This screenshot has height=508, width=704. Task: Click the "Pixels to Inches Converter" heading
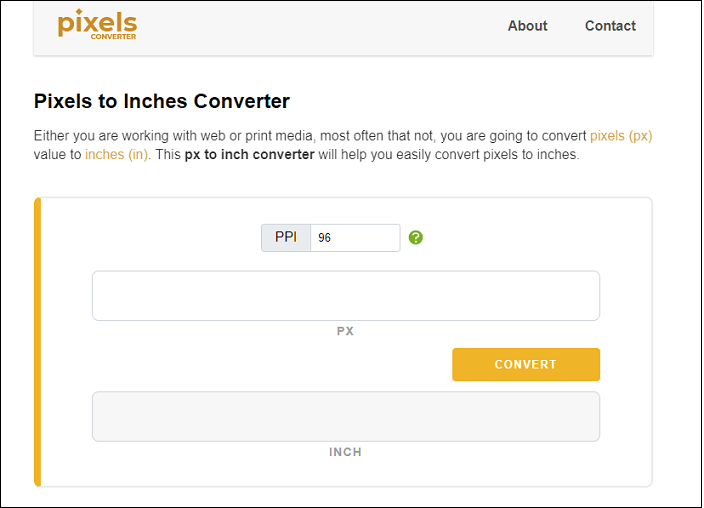(162, 101)
